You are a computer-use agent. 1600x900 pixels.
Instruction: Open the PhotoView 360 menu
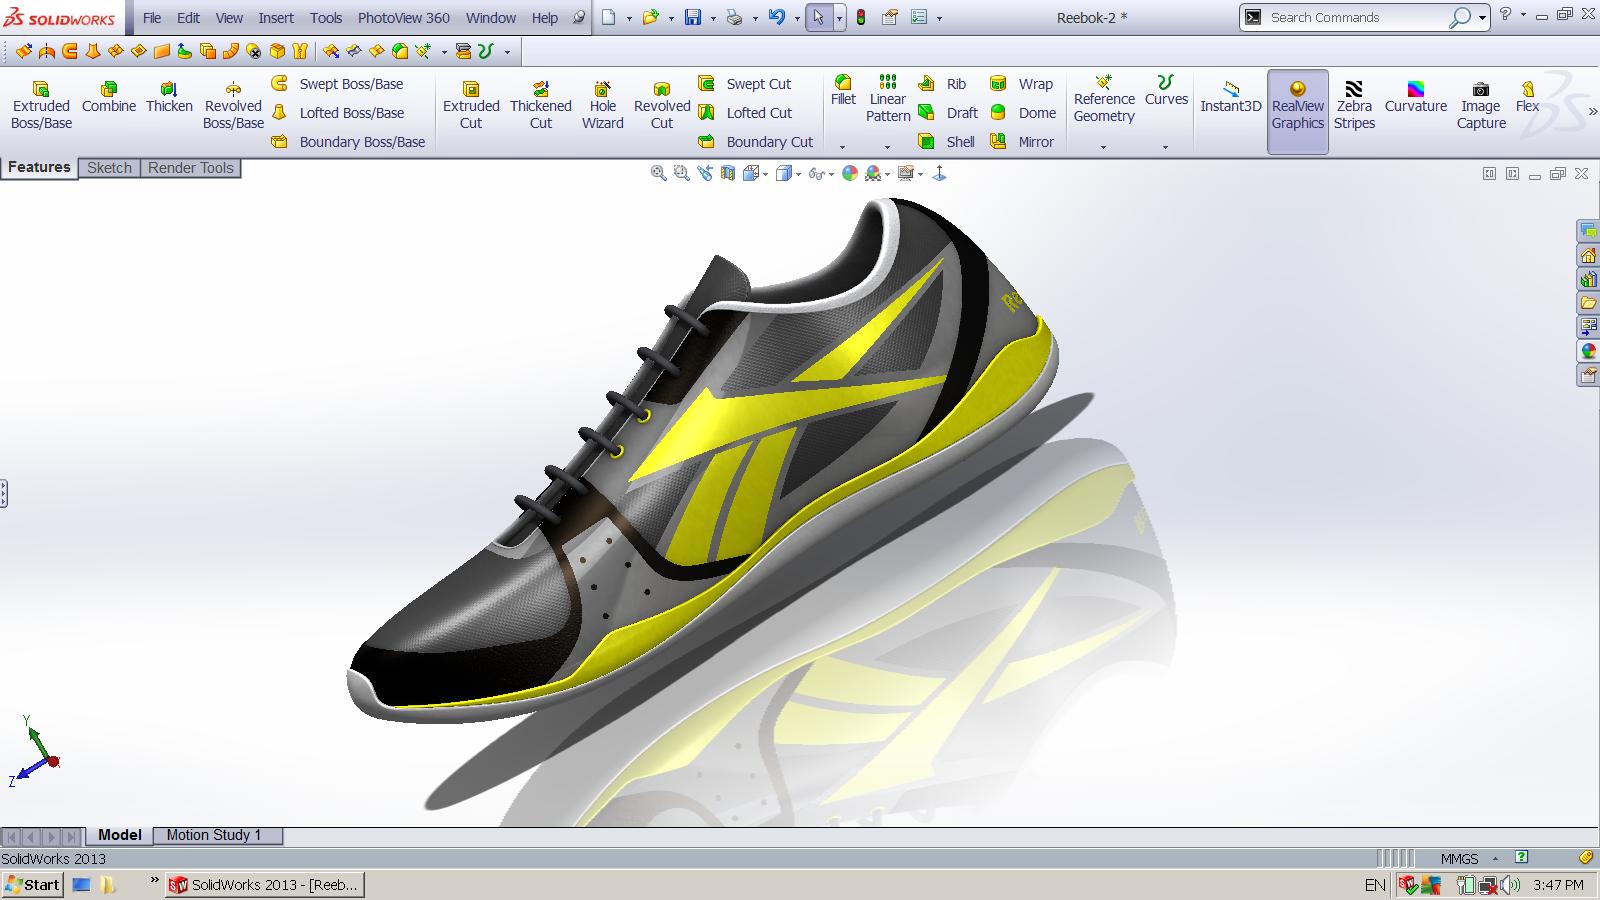click(404, 17)
